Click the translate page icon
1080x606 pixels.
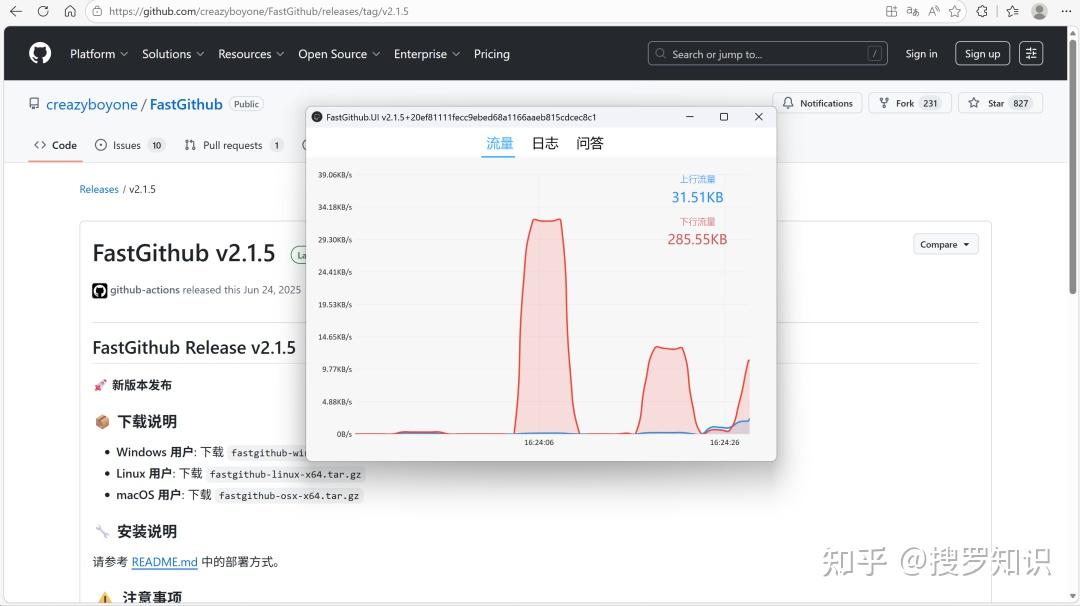coord(913,11)
